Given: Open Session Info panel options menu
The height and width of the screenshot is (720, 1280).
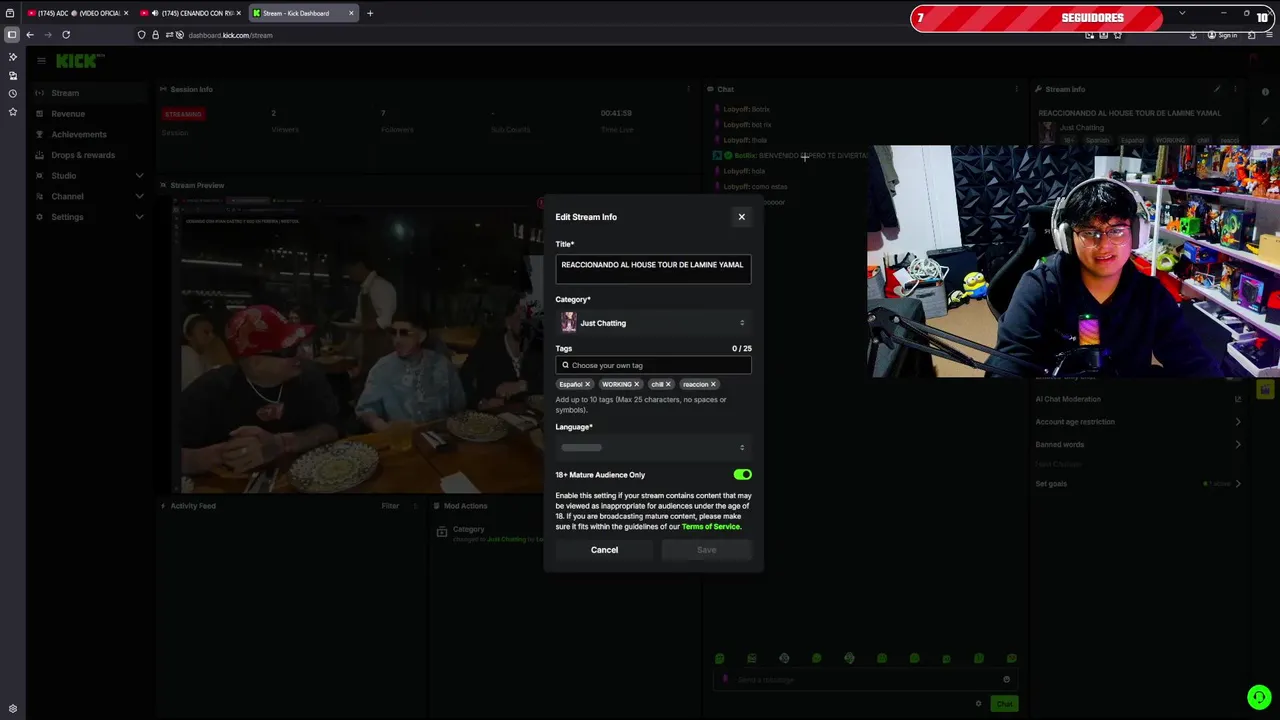Looking at the screenshot, I should pyautogui.click(x=687, y=89).
